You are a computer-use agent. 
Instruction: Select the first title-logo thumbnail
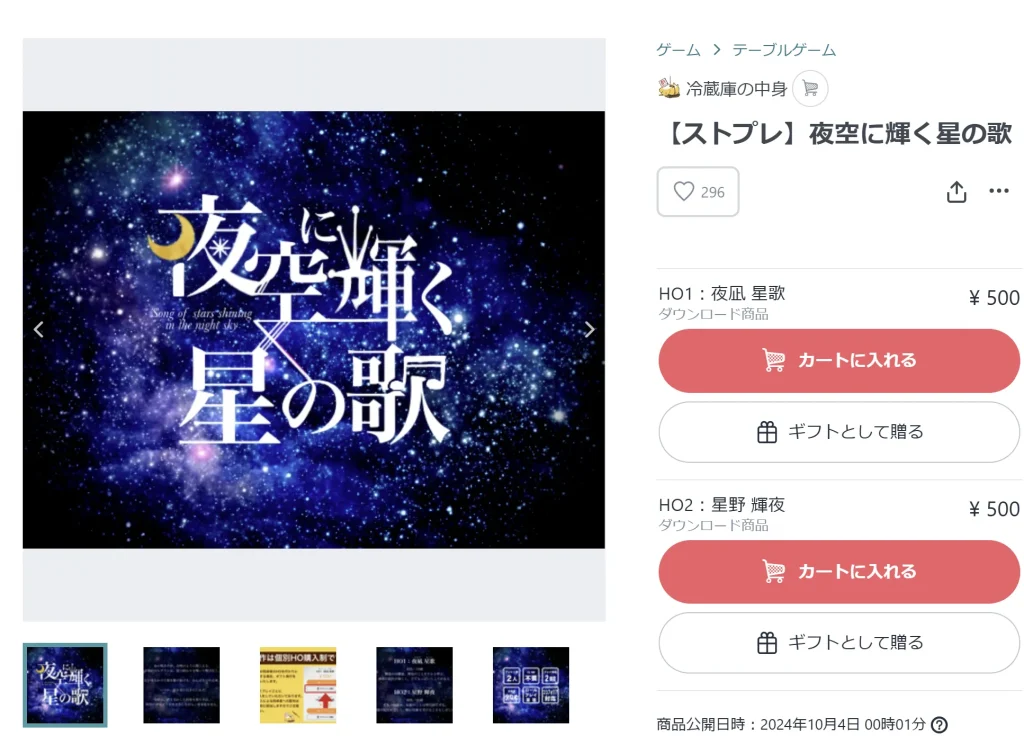pos(65,685)
